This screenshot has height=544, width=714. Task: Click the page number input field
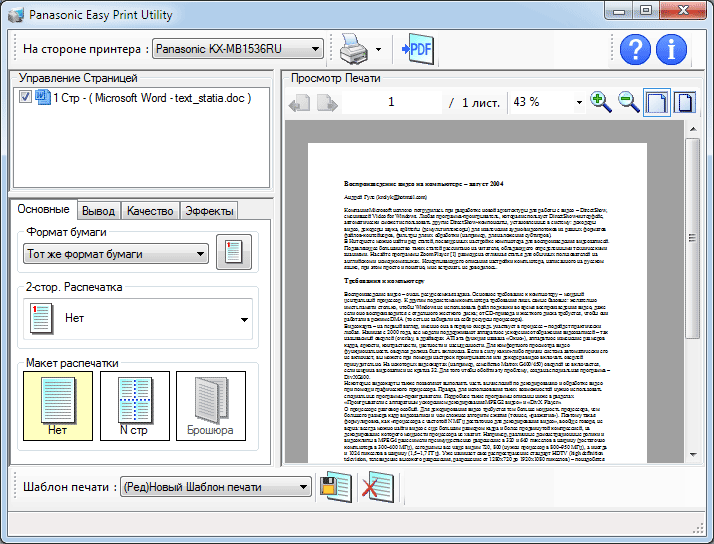pyautogui.click(x=391, y=102)
